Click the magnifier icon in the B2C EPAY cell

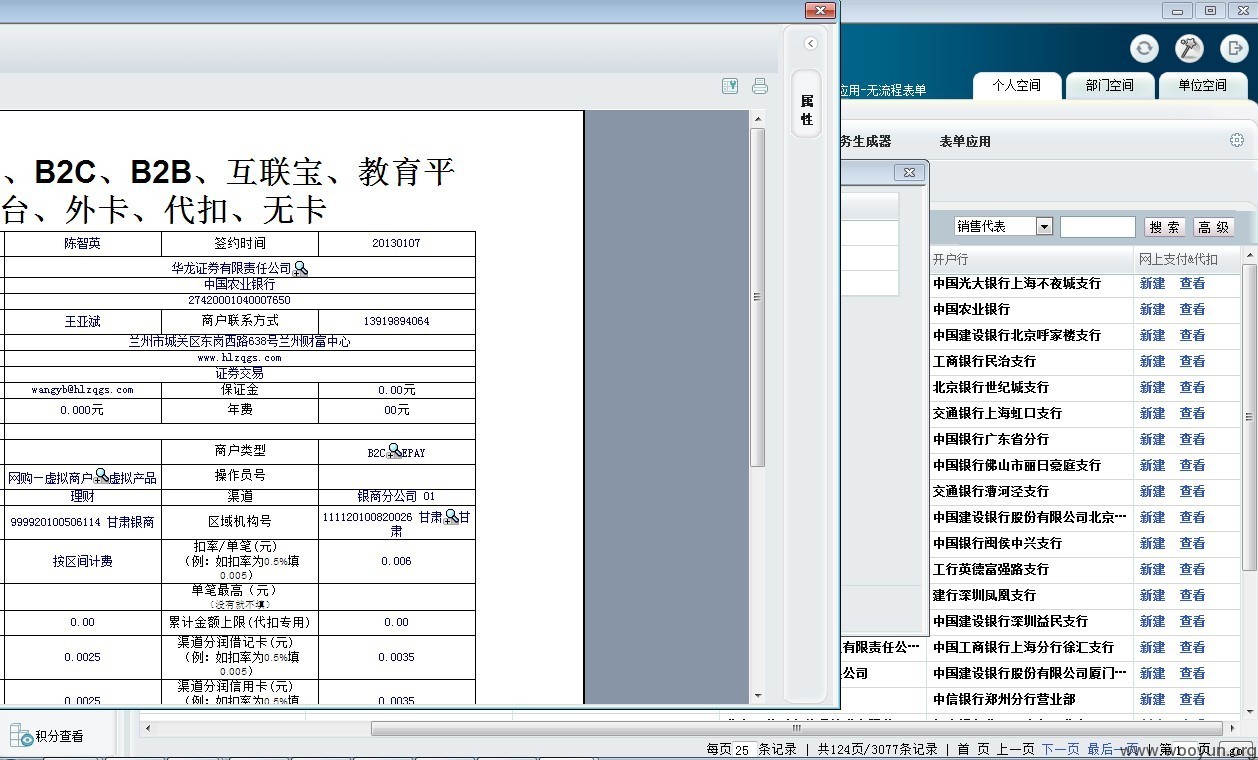[395, 451]
